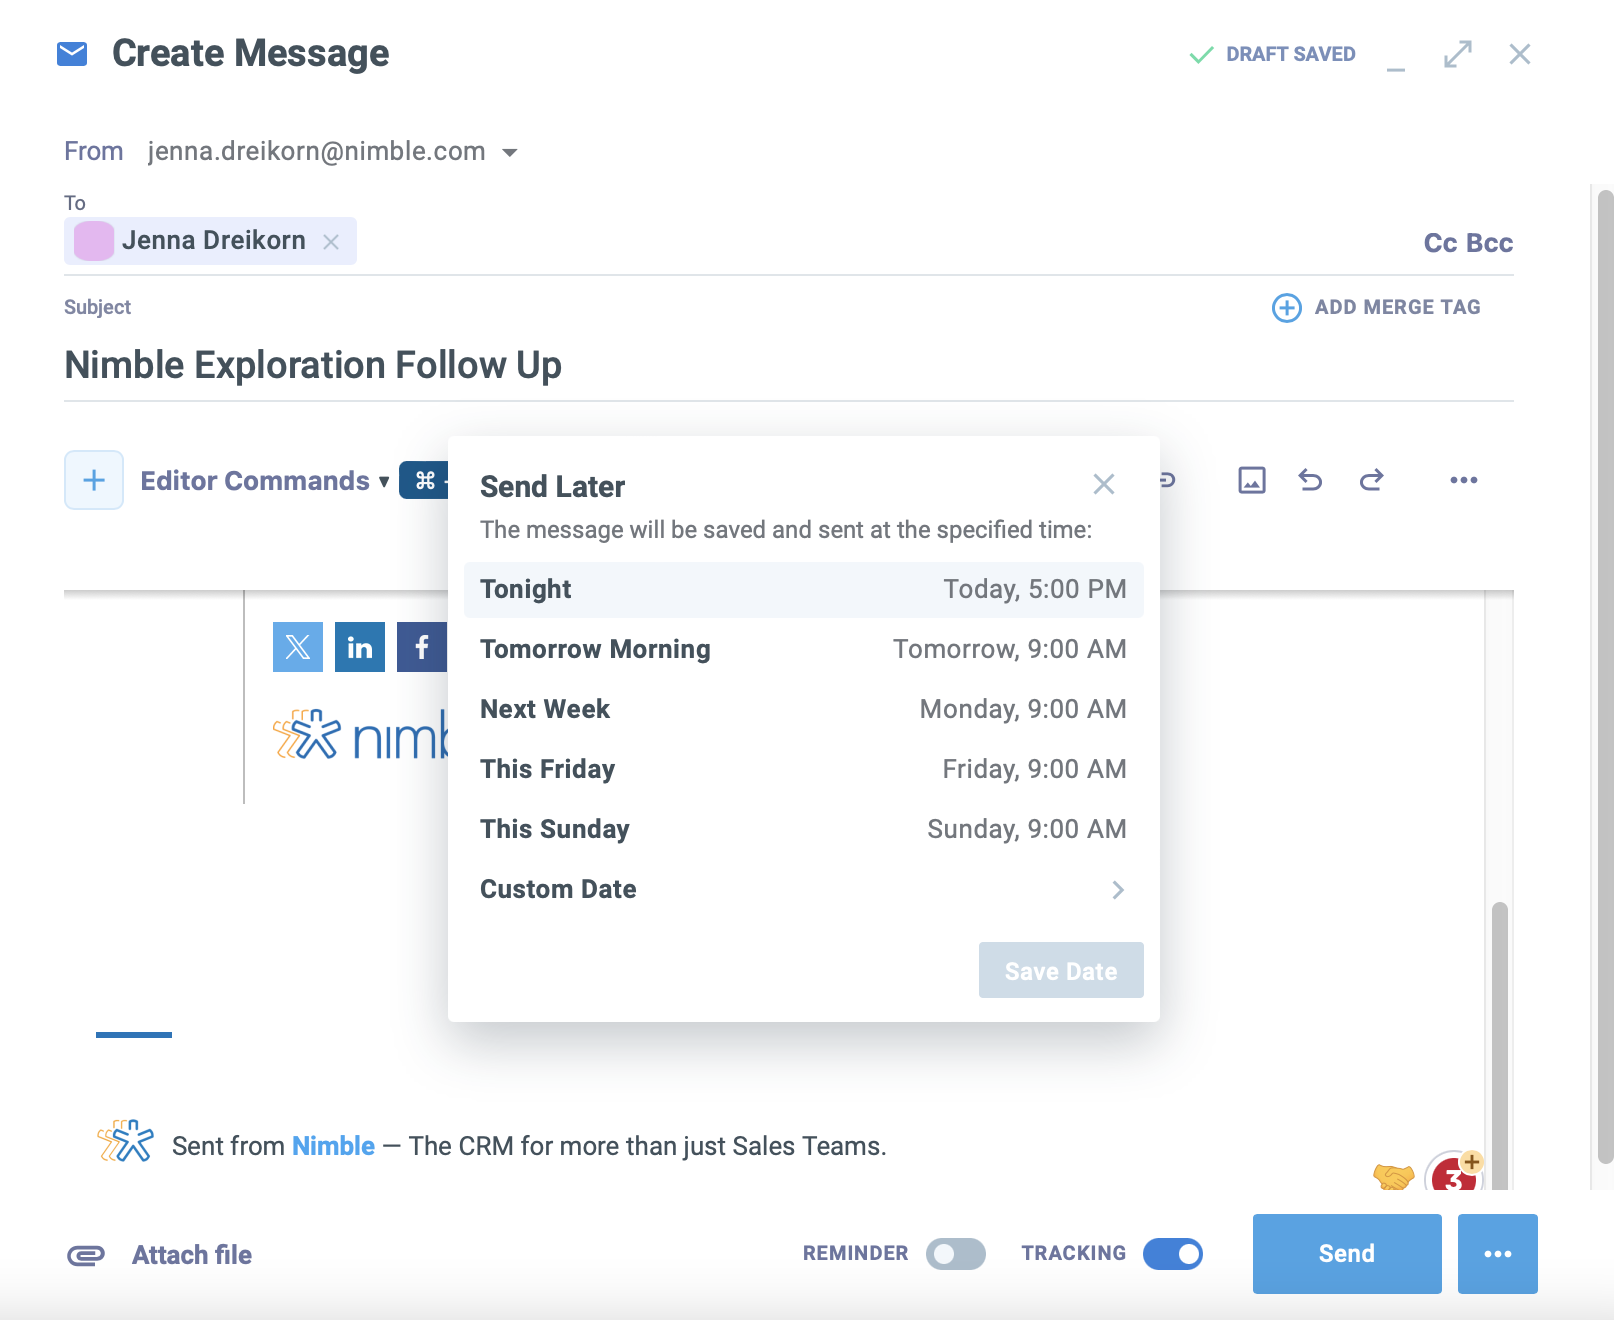Click the blue Send button
This screenshot has width=1614, height=1320.
pyautogui.click(x=1346, y=1254)
